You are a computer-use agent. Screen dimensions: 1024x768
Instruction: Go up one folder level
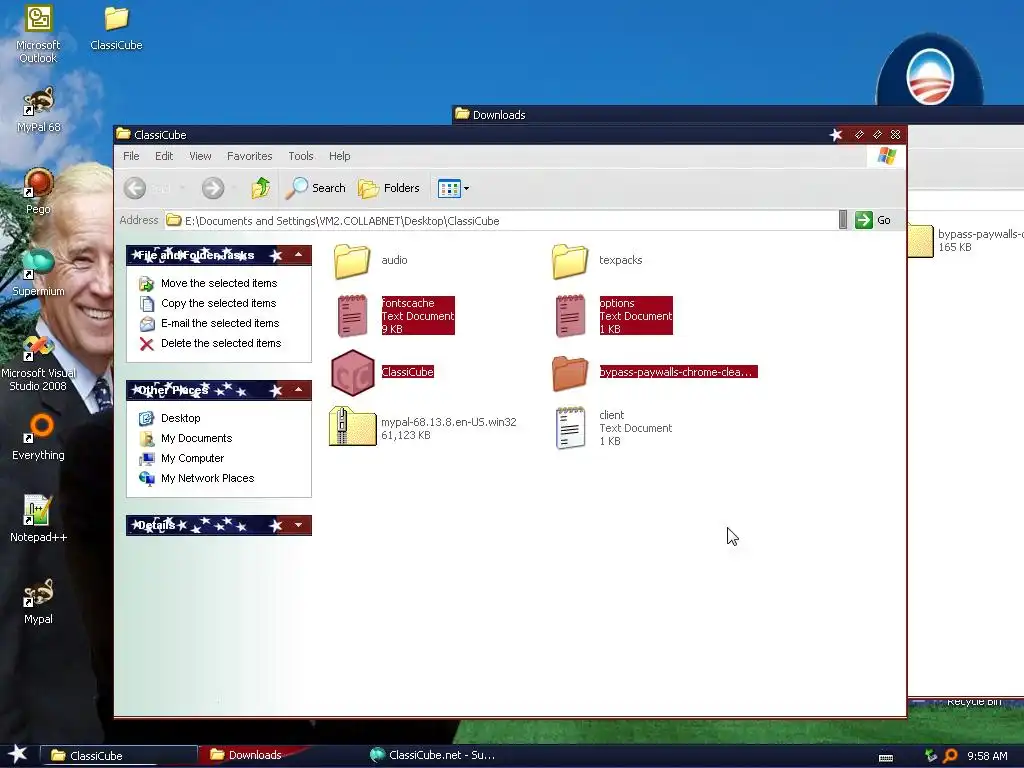[261, 188]
